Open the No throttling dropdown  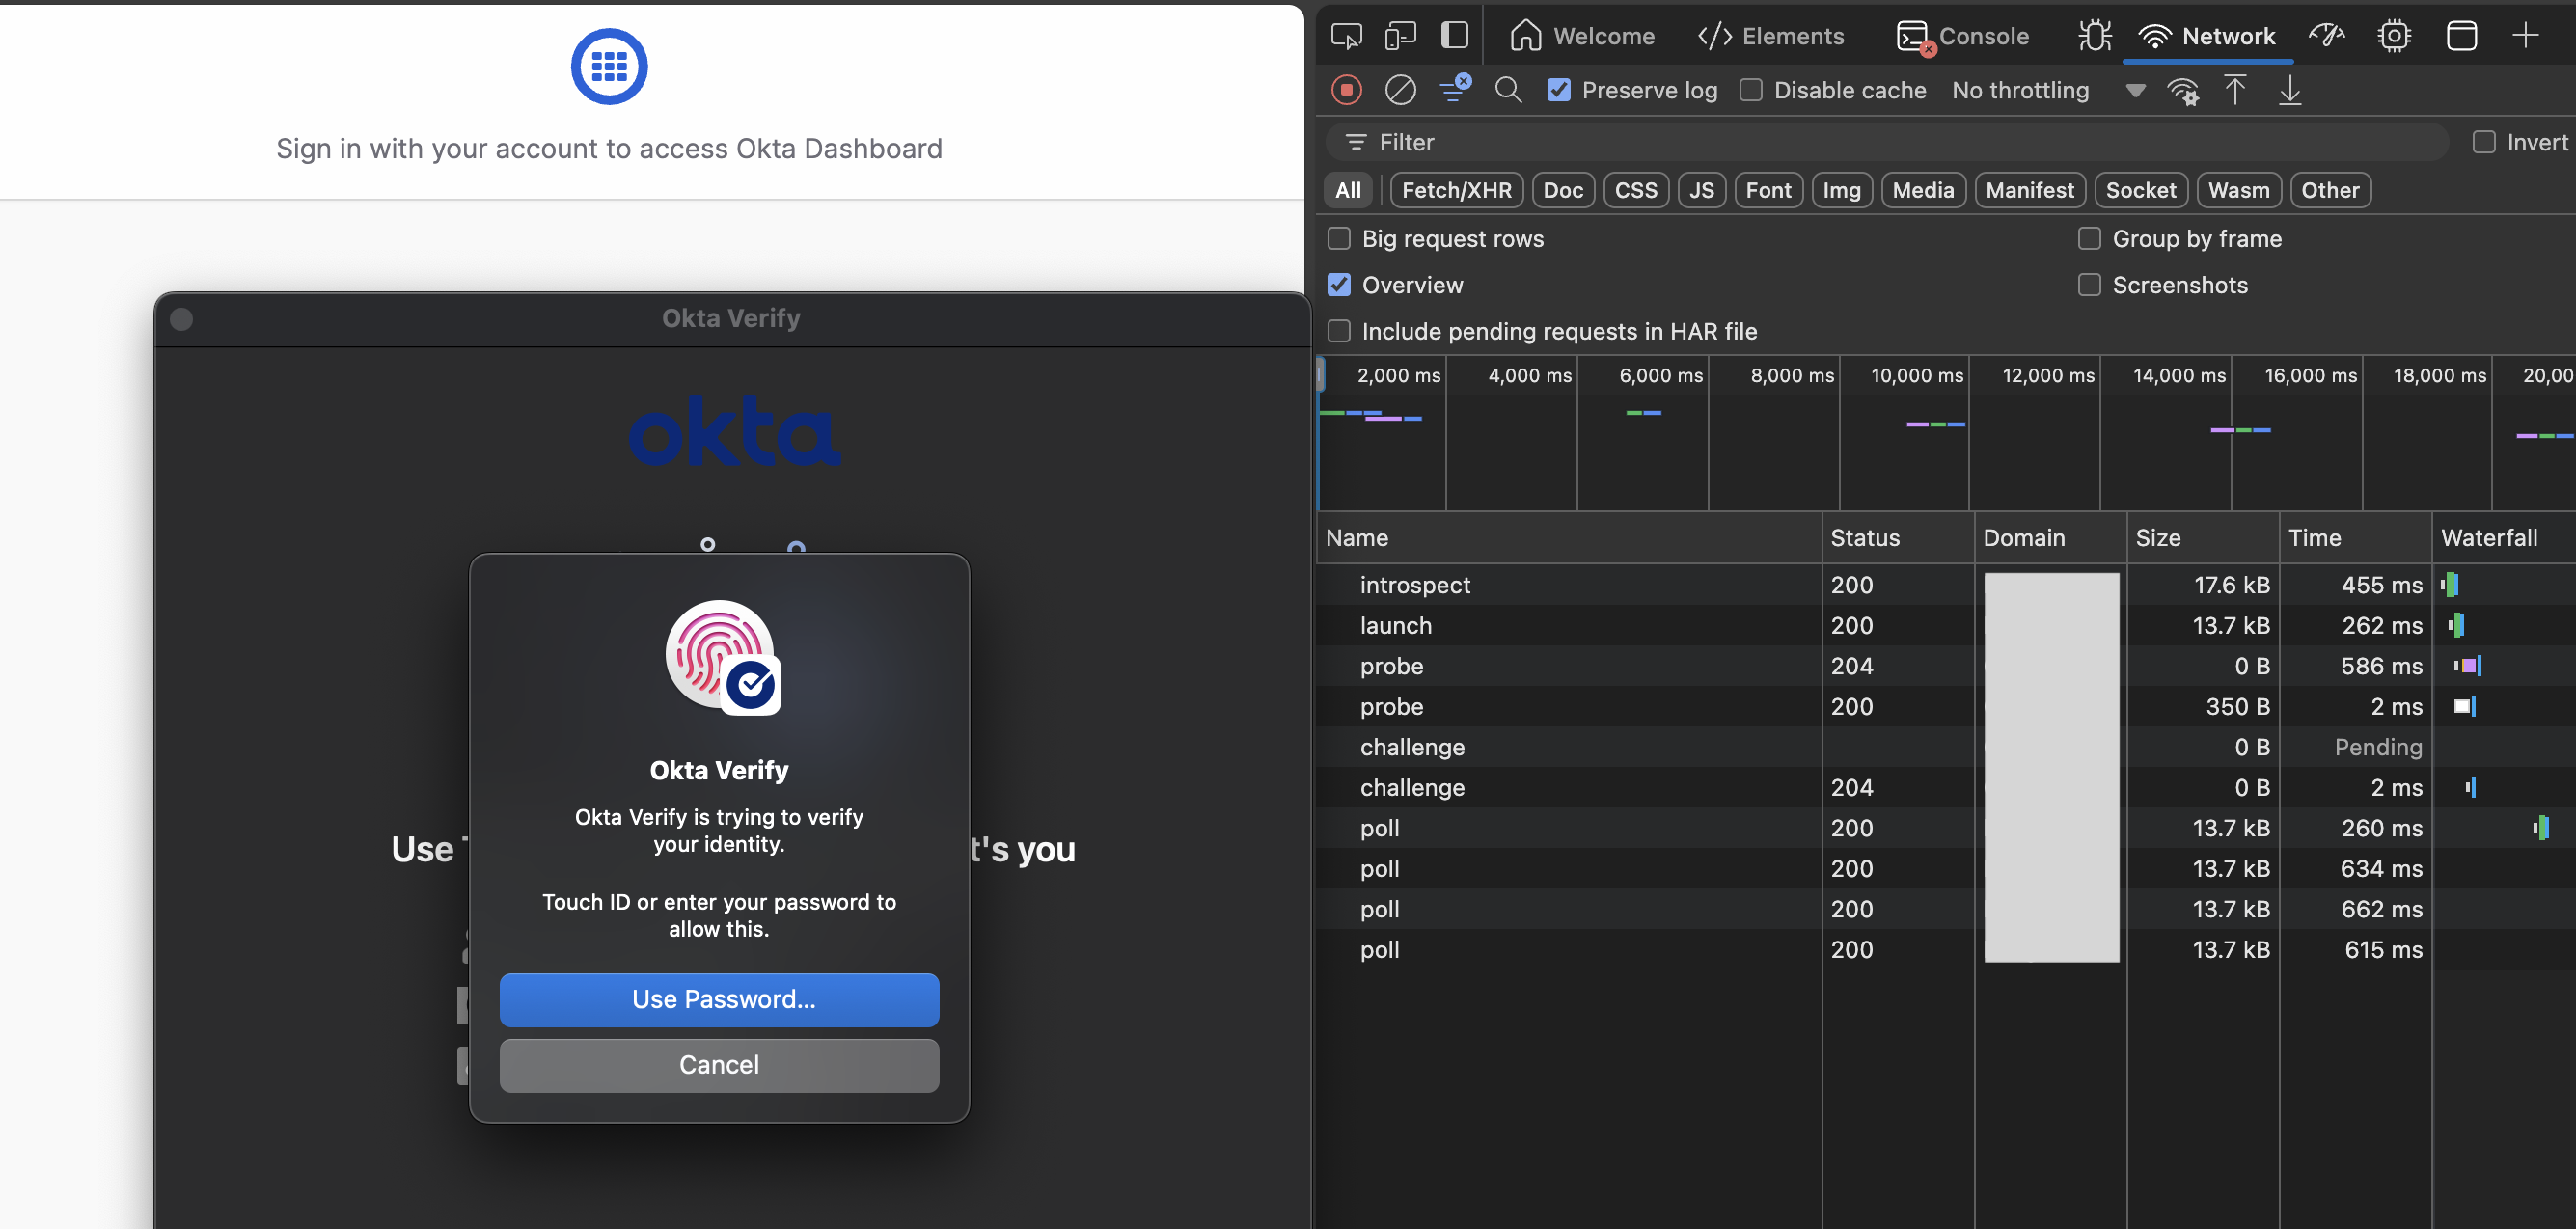click(x=2048, y=90)
